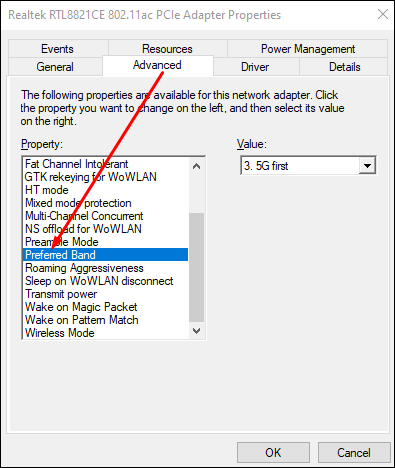Click the property list scrollbar thumb

(x=197, y=268)
